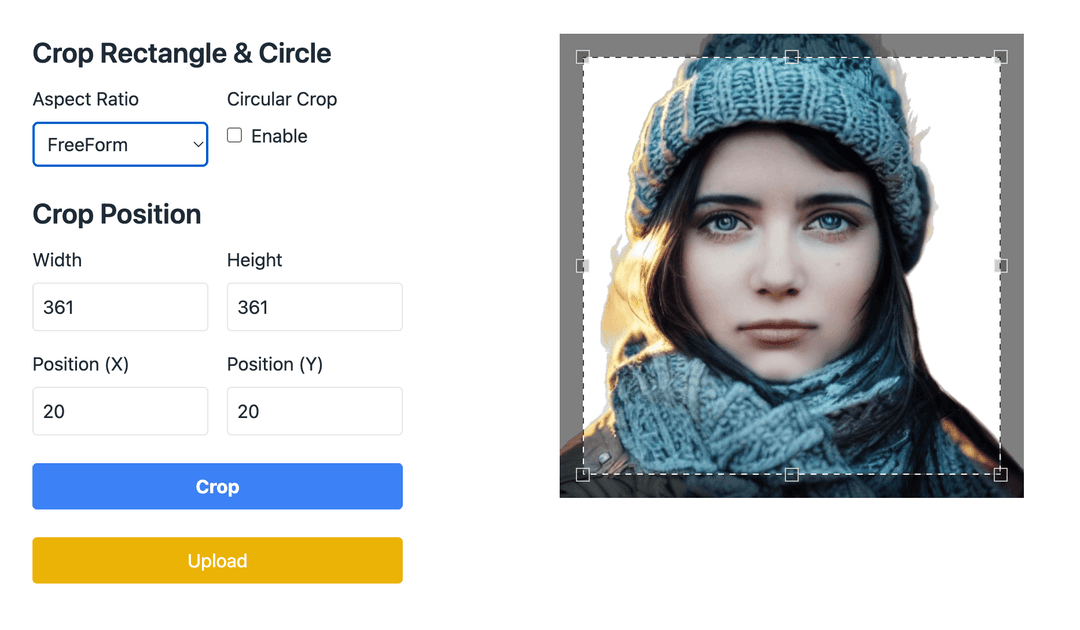Screen dimensions: 1080x630
Task: Click the Width input showing 361
Action: (x=120, y=307)
